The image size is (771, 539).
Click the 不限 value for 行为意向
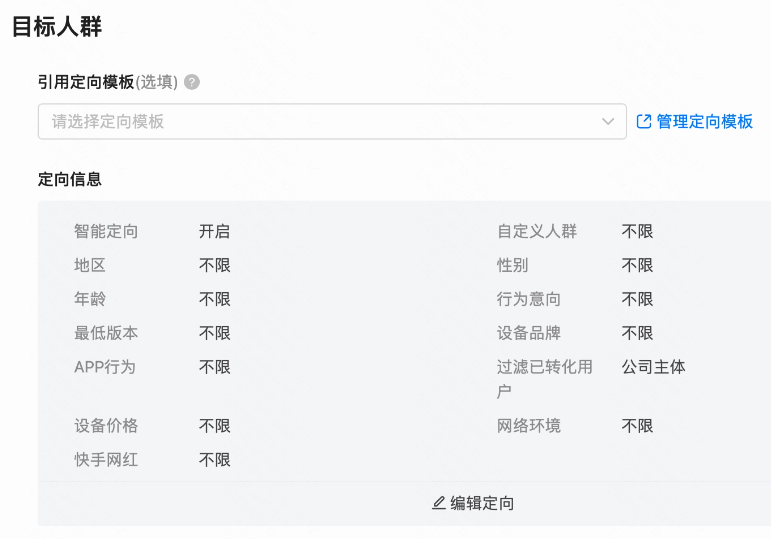tap(637, 299)
